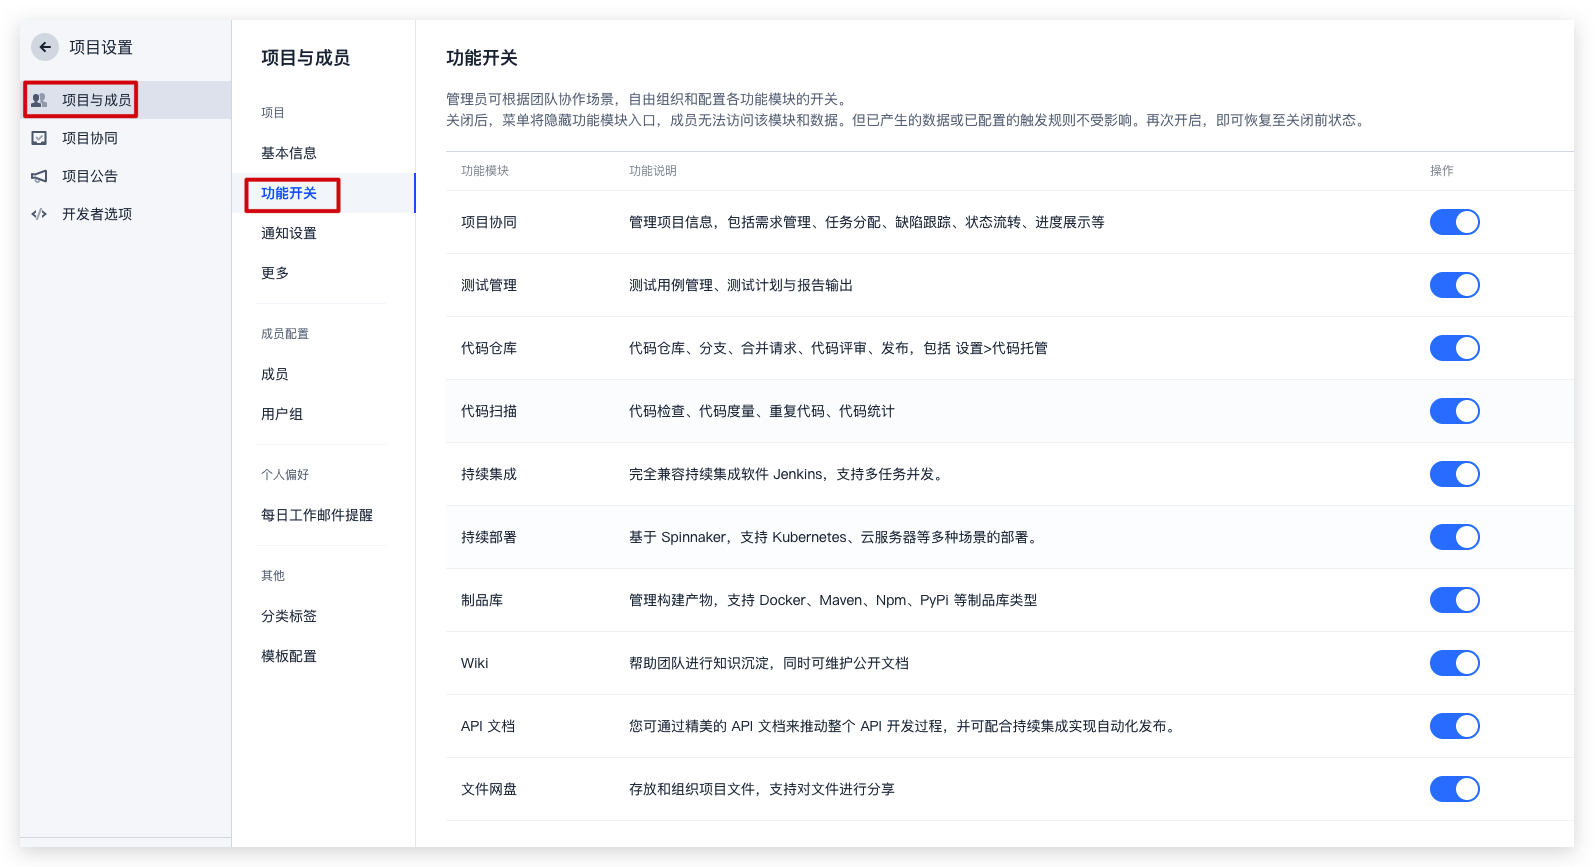The height and width of the screenshot is (867, 1594).
Task: Toggle the Wiki feature switch
Action: pyautogui.click(x=1454, y=663)
